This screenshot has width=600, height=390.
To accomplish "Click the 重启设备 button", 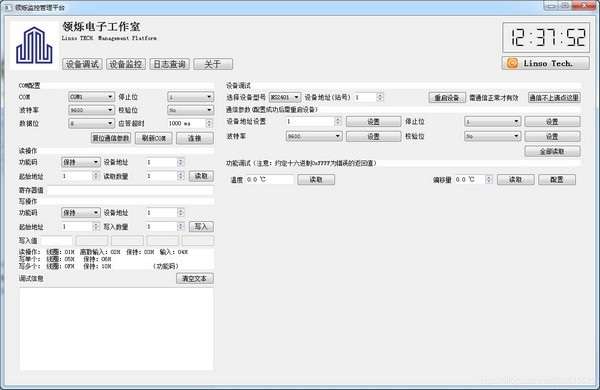I will (447, 98).
